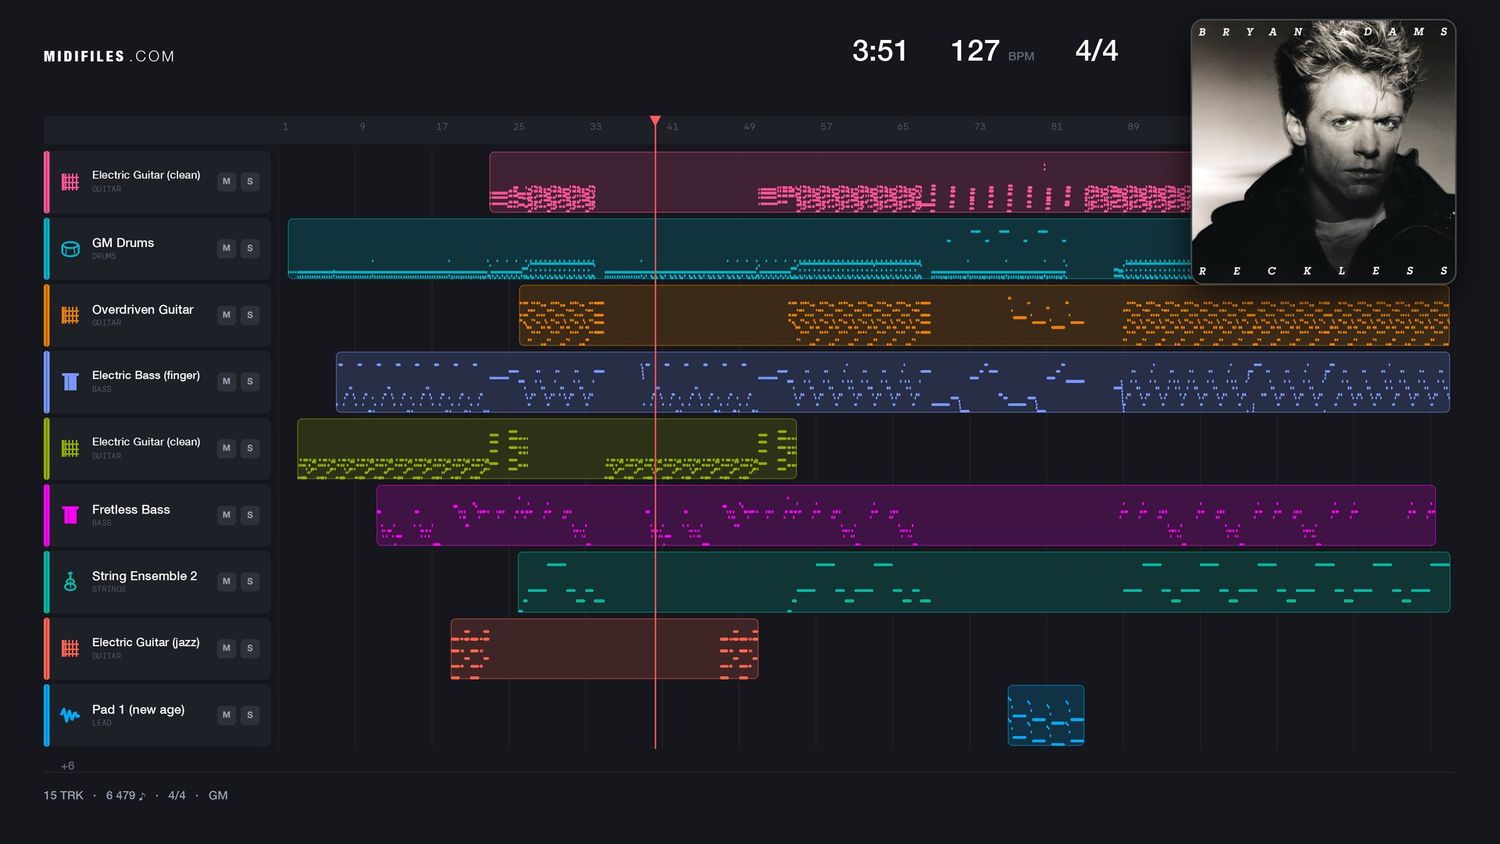Click the 127 BPM tempo display

[x=992, y=51]
